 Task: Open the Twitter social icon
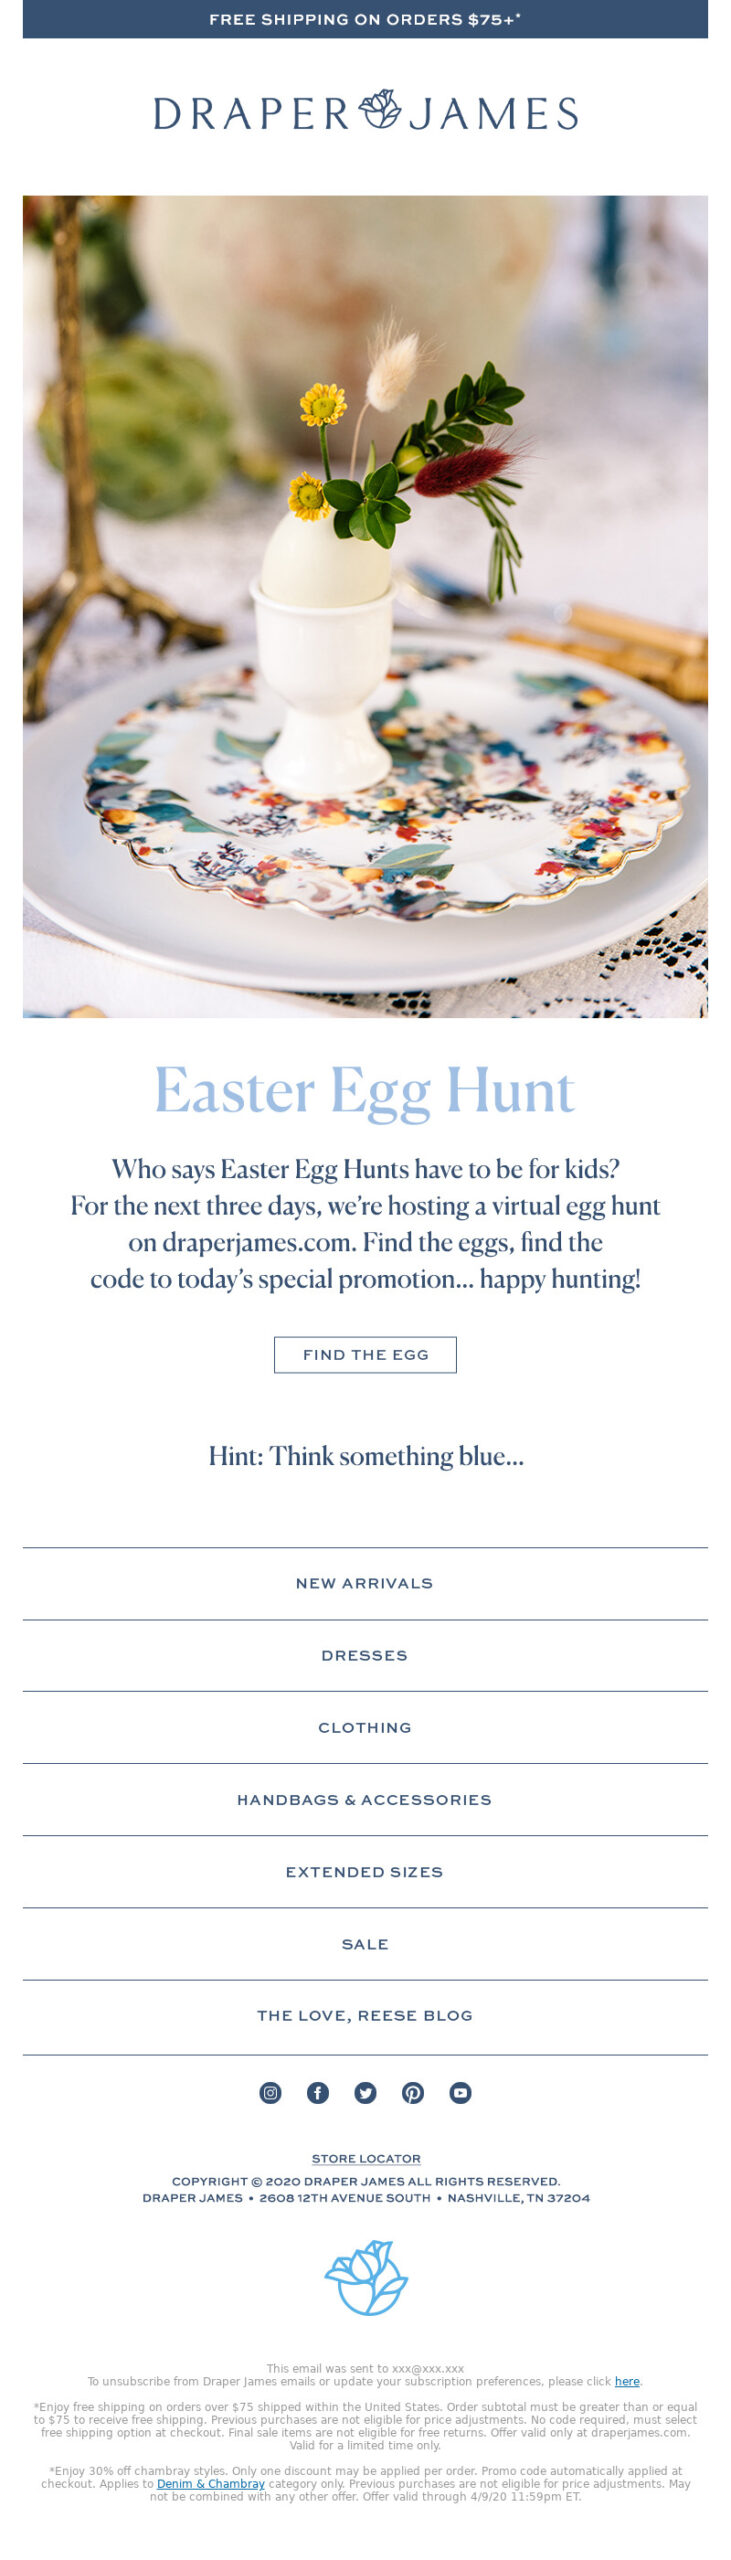[x=365, y=2094]
